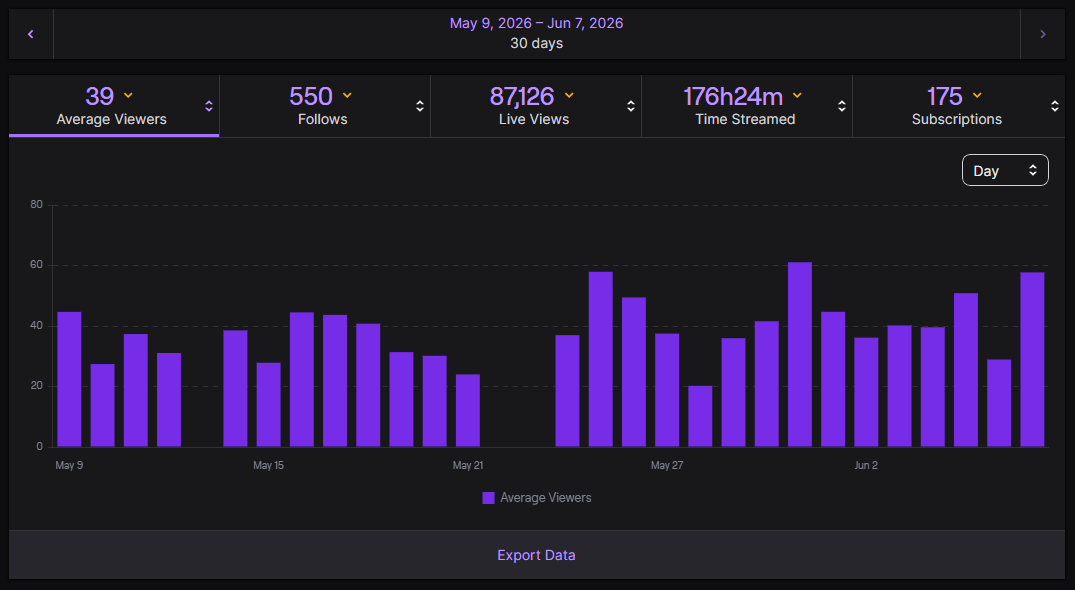Open metric selector arrows on Subscriptions
Viewport: 1075px width, 590px height.
pos(1054,106)
